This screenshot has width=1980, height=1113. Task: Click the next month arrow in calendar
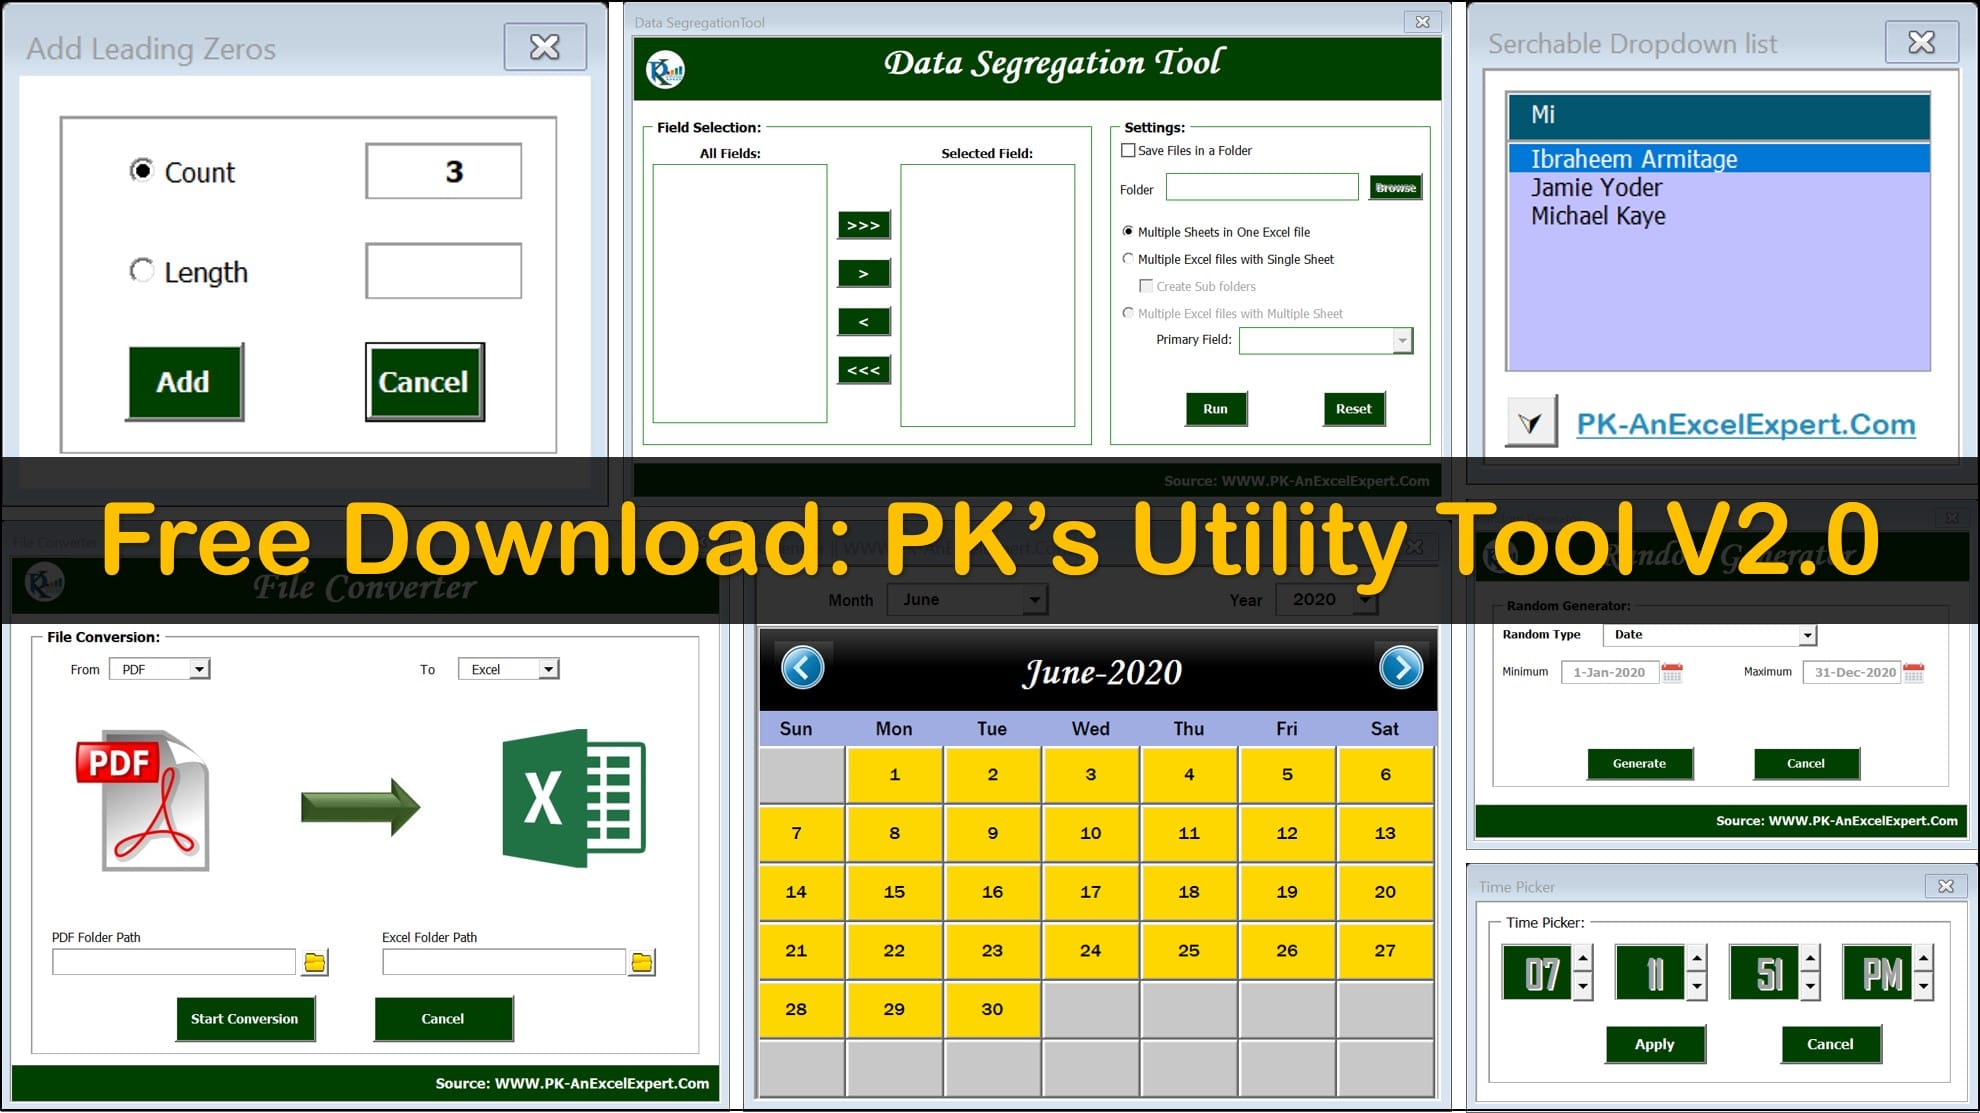click(1401, 668)
